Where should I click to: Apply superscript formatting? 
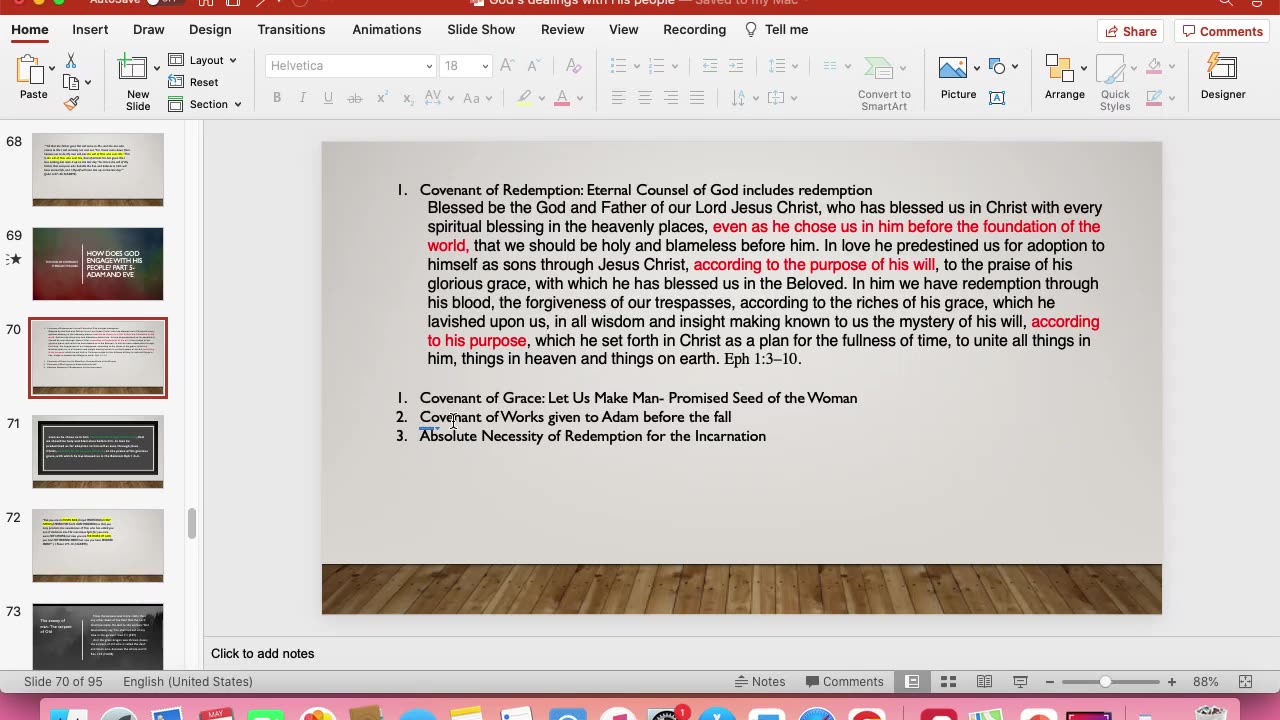(x=382, y=98)
